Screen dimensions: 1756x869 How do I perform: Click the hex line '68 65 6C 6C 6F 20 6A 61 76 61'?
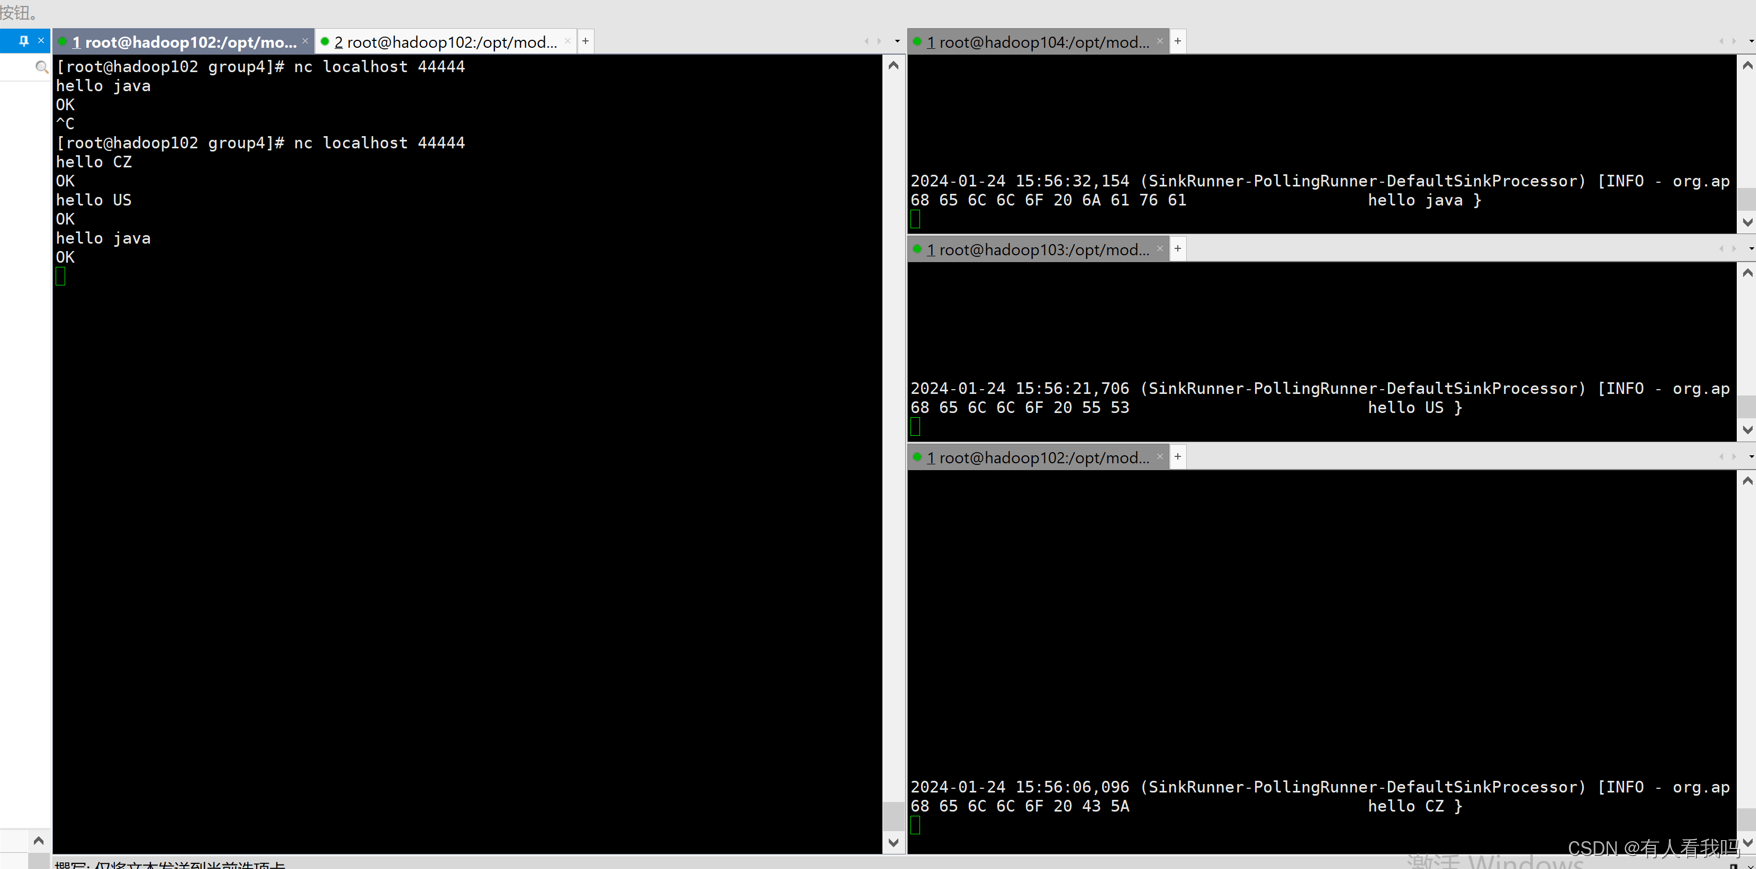(x=1048, y=200)
